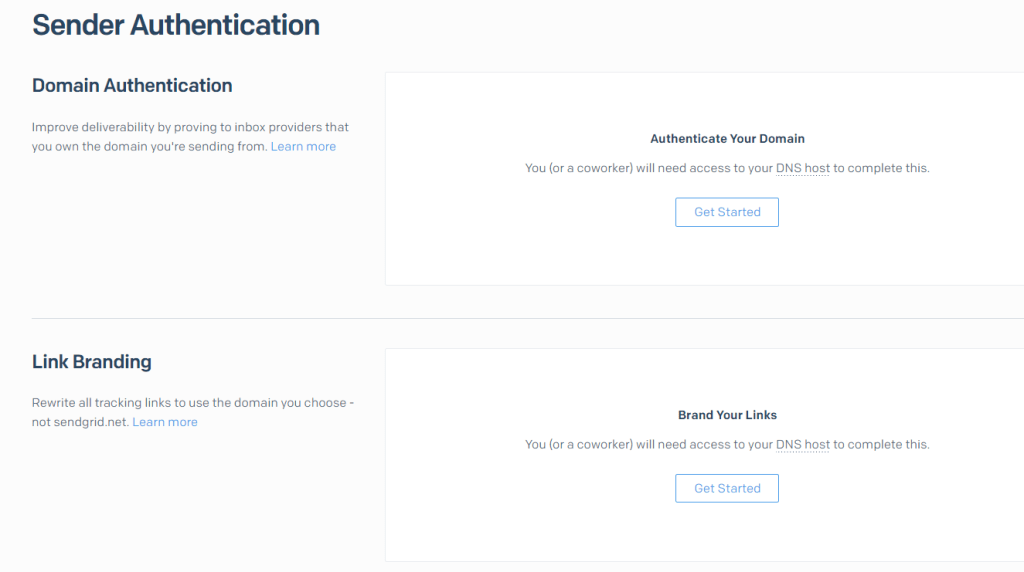Image resolution: width=1024 pixels, height=572 pixels.
Task: Click the Authenticate Your Domain card title
Action: click(727, 139)
